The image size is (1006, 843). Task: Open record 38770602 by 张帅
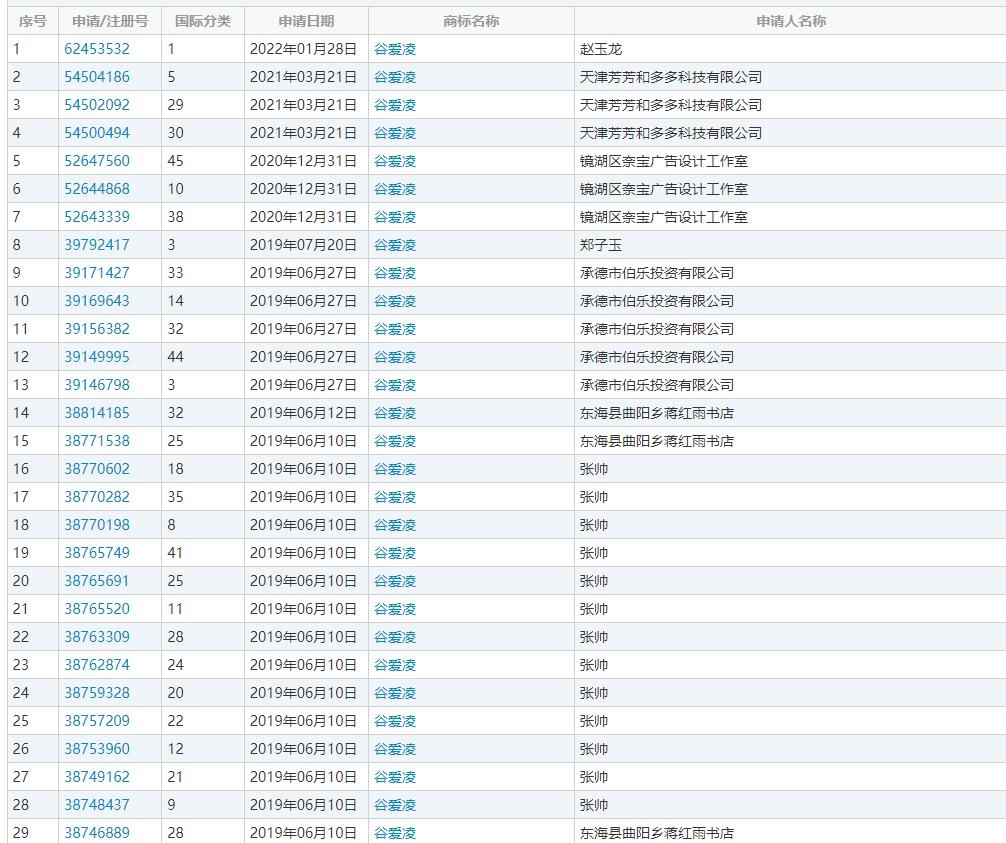tap(97, 469)
